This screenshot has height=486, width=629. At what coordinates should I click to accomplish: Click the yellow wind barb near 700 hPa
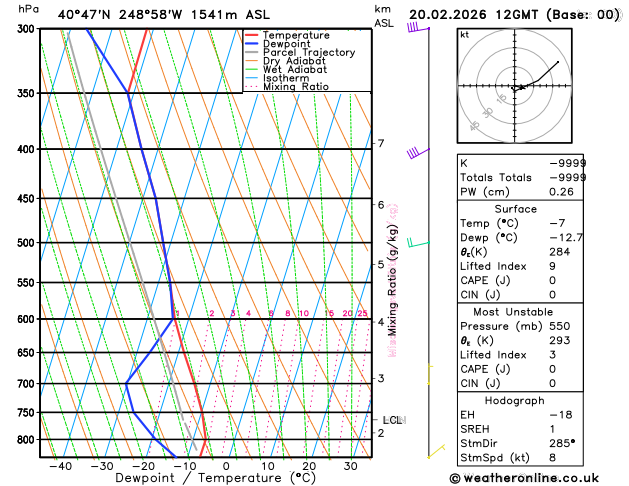[x=429, y=372]
